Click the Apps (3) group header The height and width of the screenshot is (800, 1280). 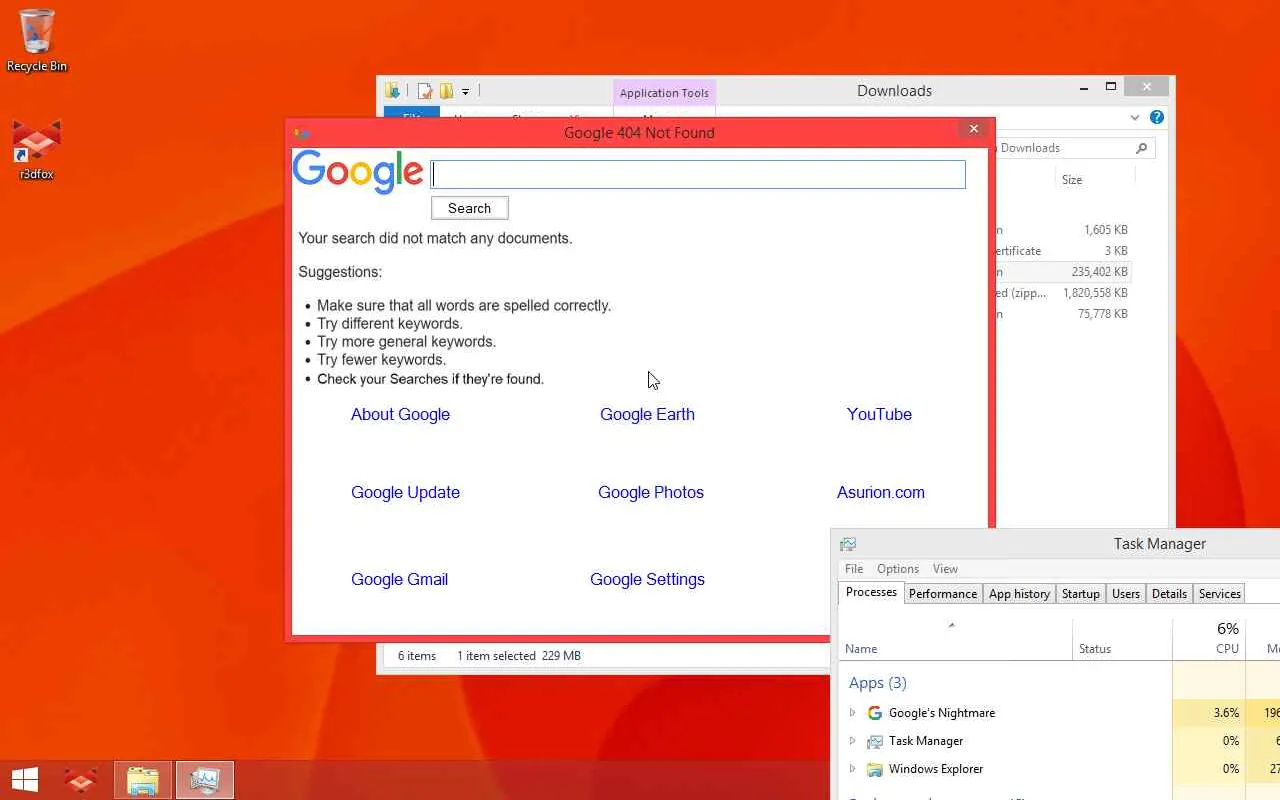(x=878, y=683)
